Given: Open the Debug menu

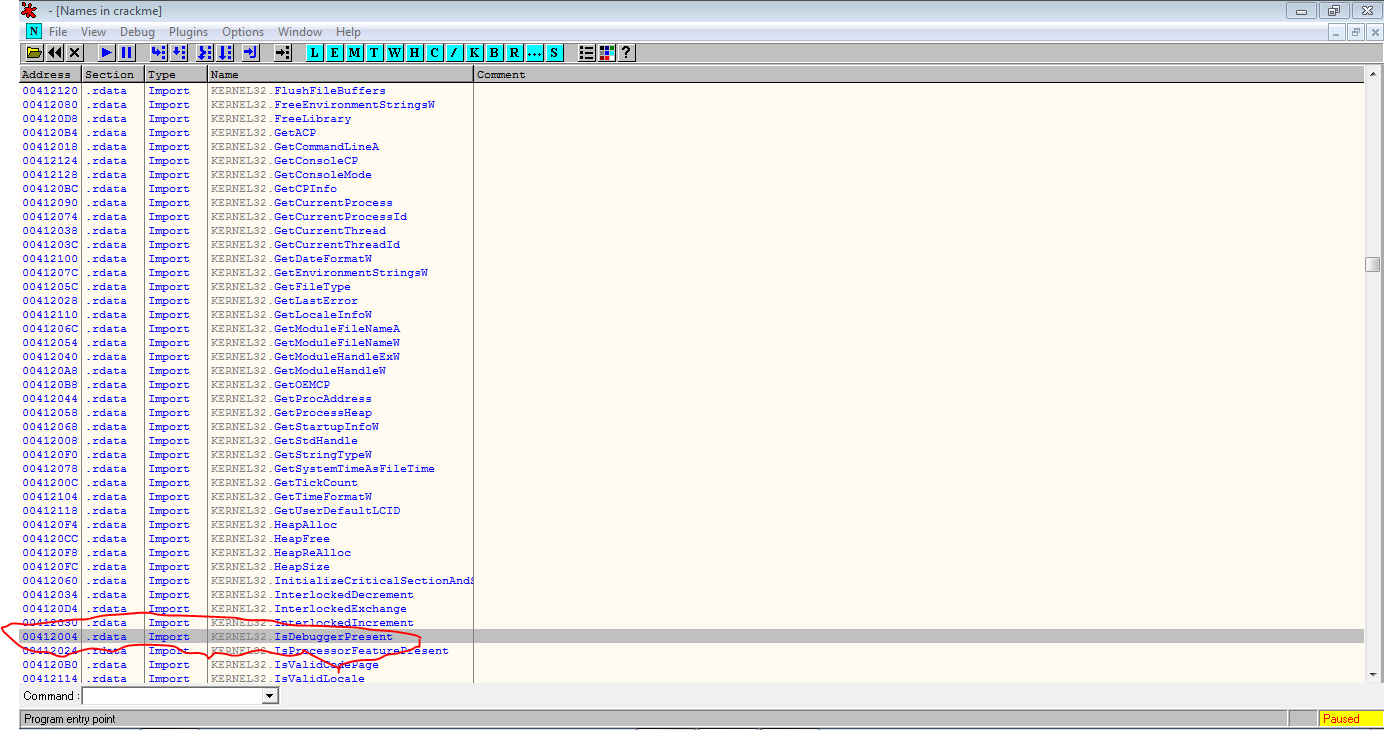Looking at the screenshot, I should 137,31.
